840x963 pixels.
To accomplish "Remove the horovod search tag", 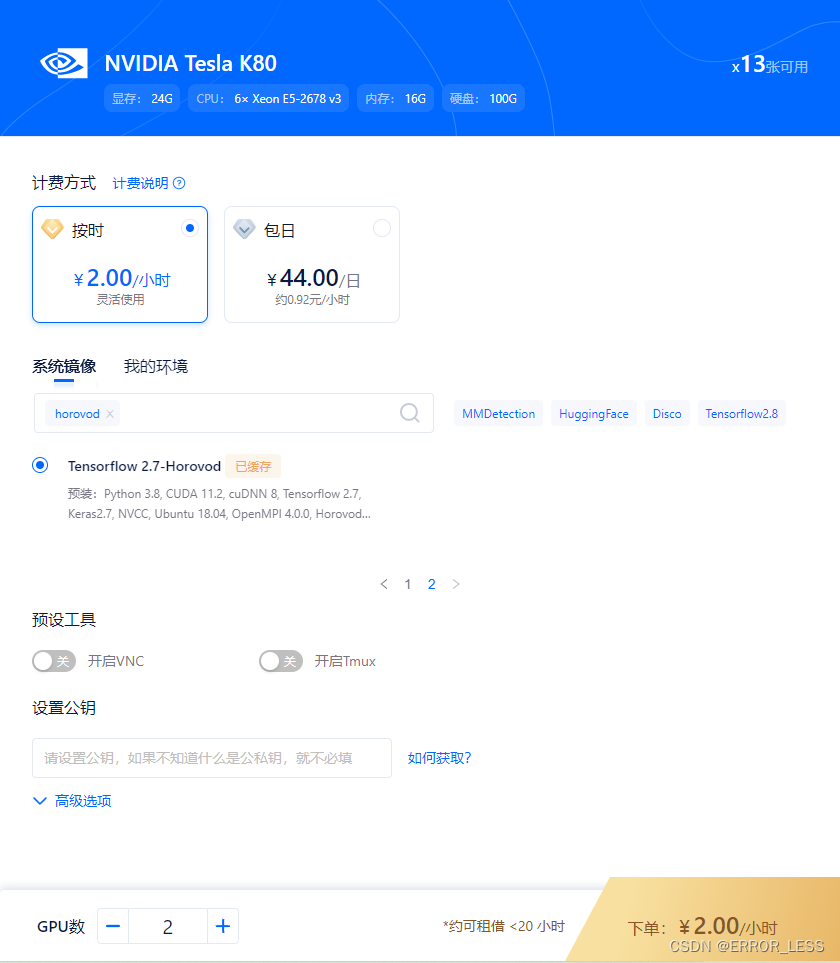I will (109, 413).
